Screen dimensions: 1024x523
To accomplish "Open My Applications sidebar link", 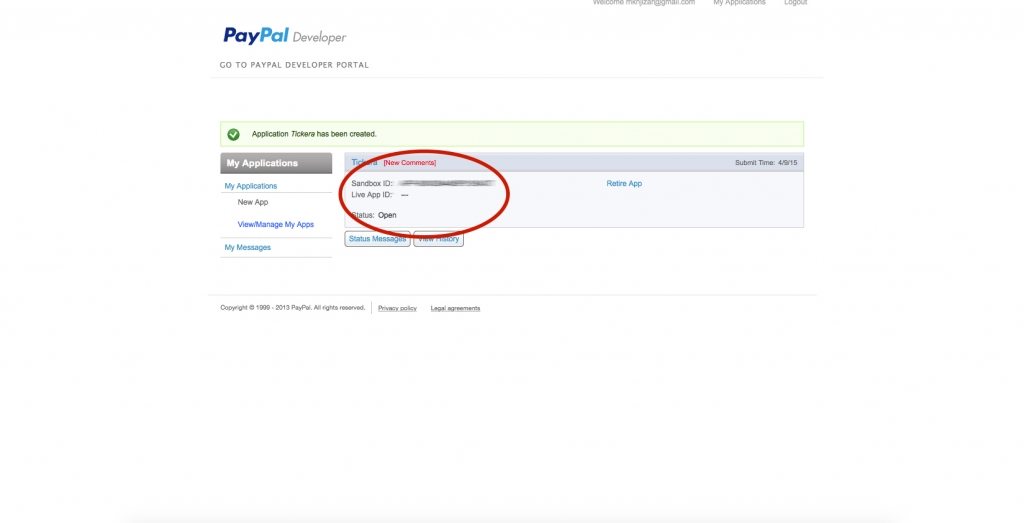I will [251, 186].
